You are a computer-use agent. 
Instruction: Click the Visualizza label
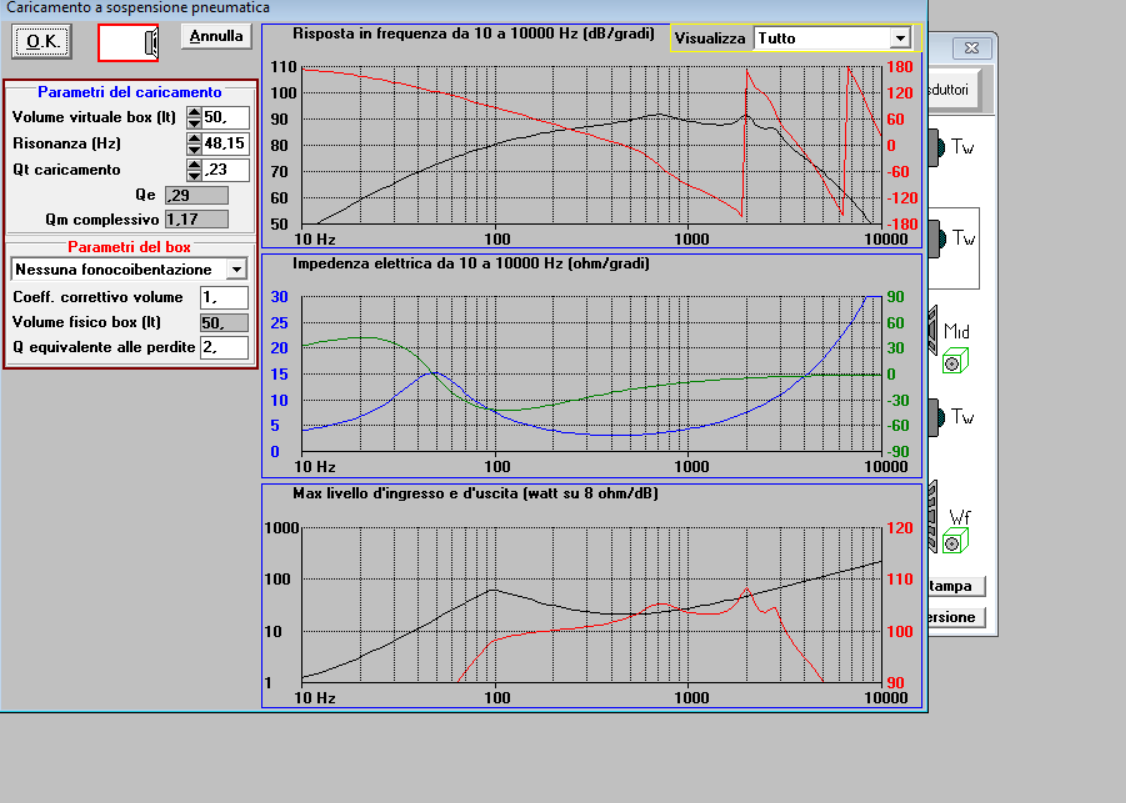click(709, 39)
